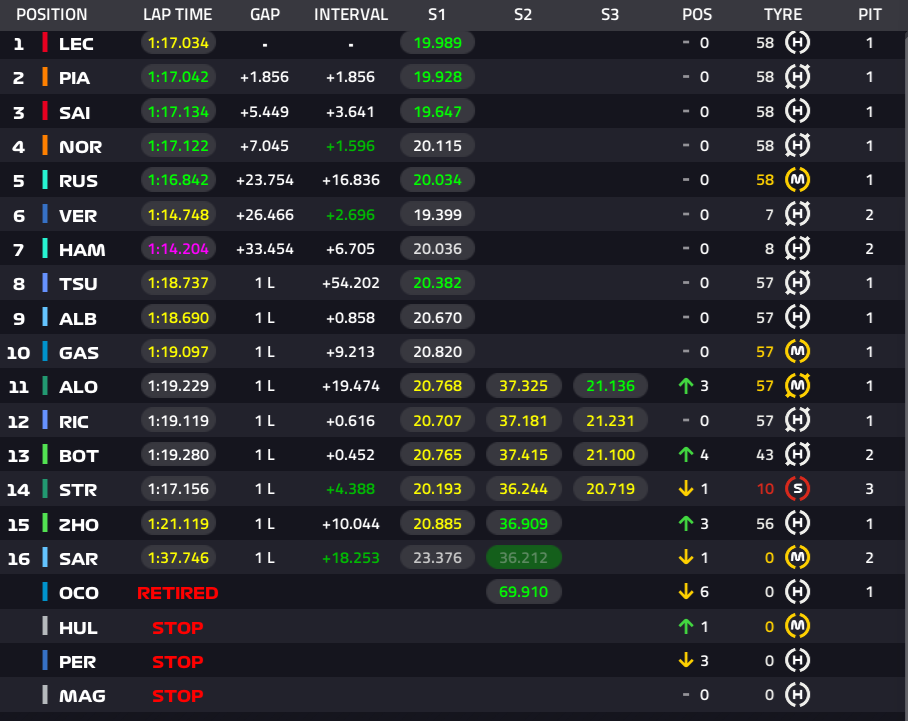Click the green up arrow in ZHO row
This screenshot has width=908, height=721.
pos(686,524)
